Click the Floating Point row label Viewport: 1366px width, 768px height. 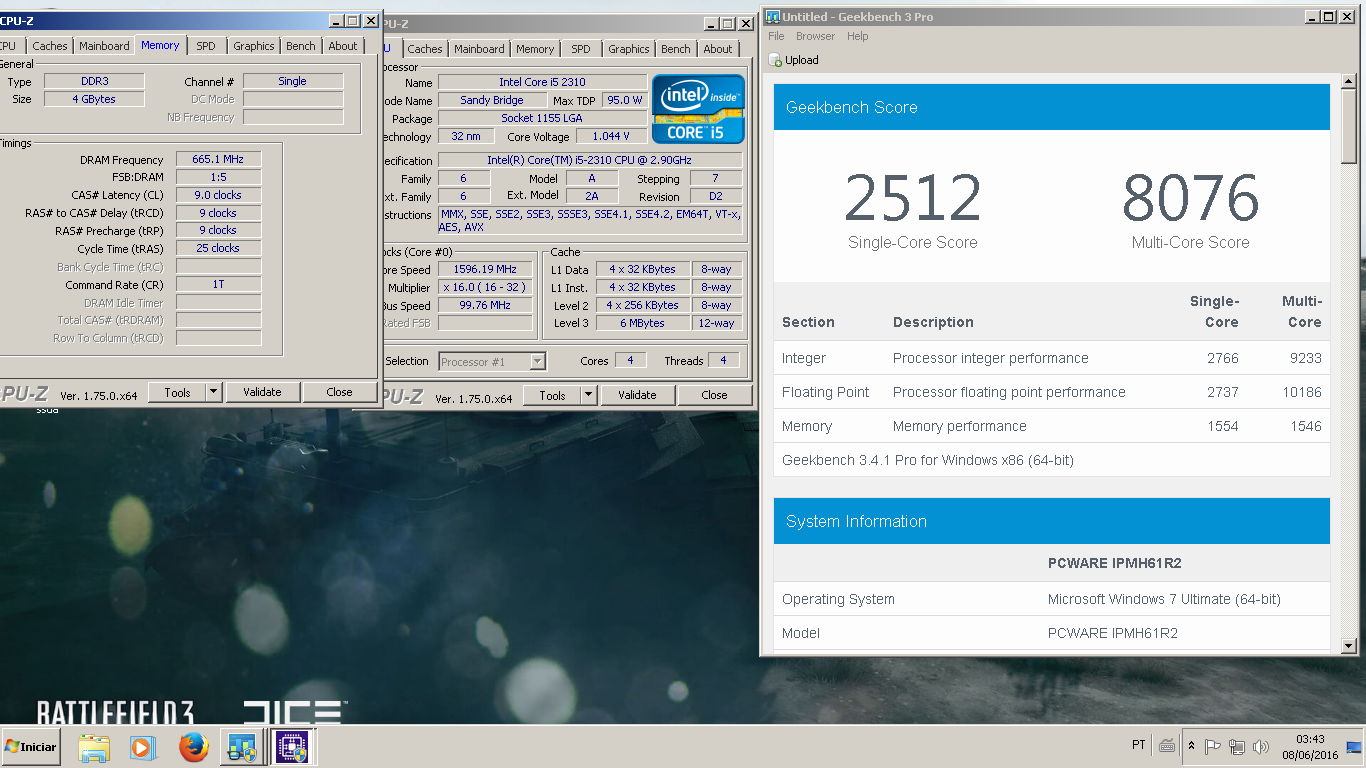click(826, 392)
